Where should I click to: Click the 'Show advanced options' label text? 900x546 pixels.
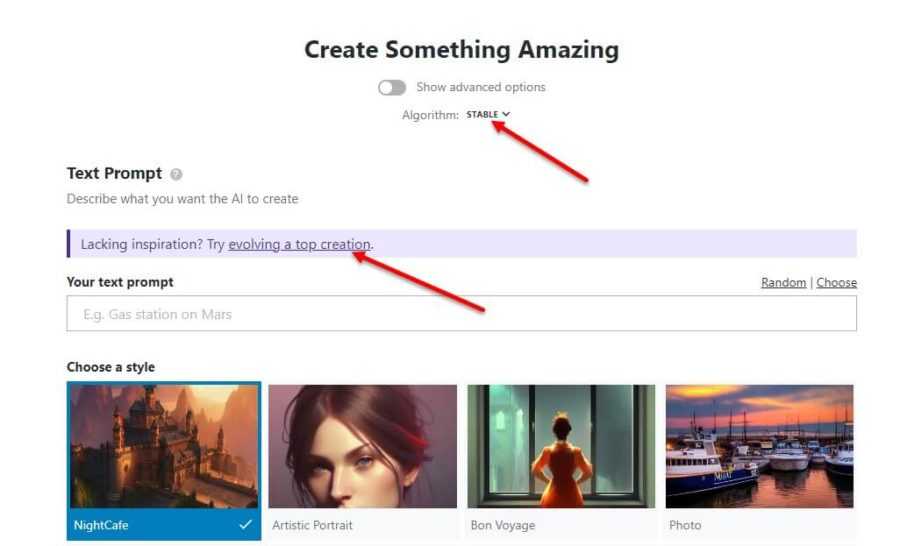pos(480,88)
